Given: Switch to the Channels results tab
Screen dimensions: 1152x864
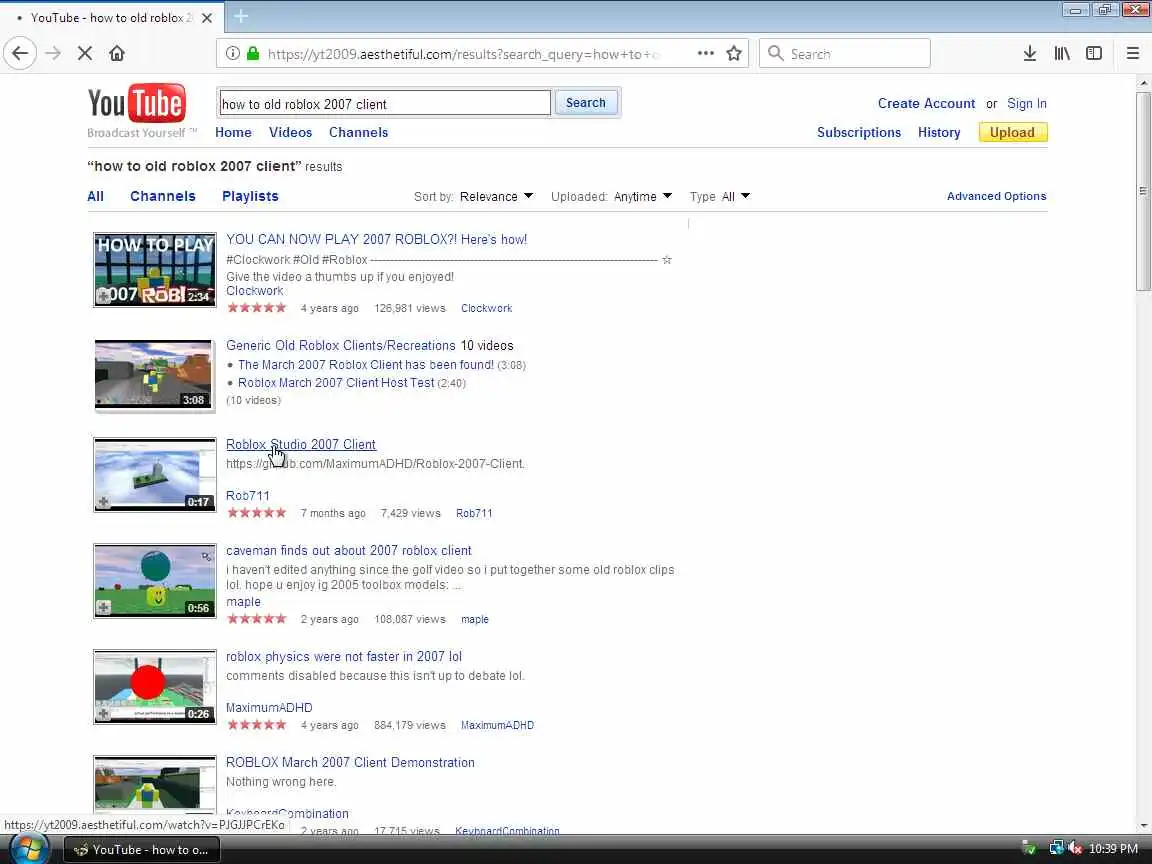Looking at the screenshot, I should (x=162, y=196).
